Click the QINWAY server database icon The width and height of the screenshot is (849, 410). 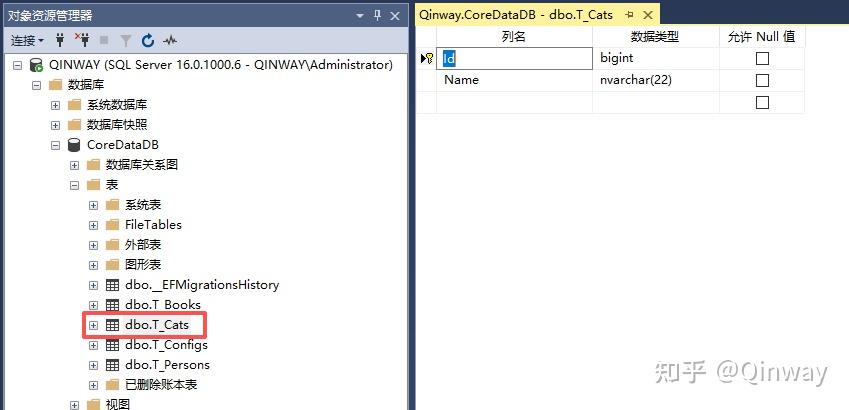click(36, 65)
